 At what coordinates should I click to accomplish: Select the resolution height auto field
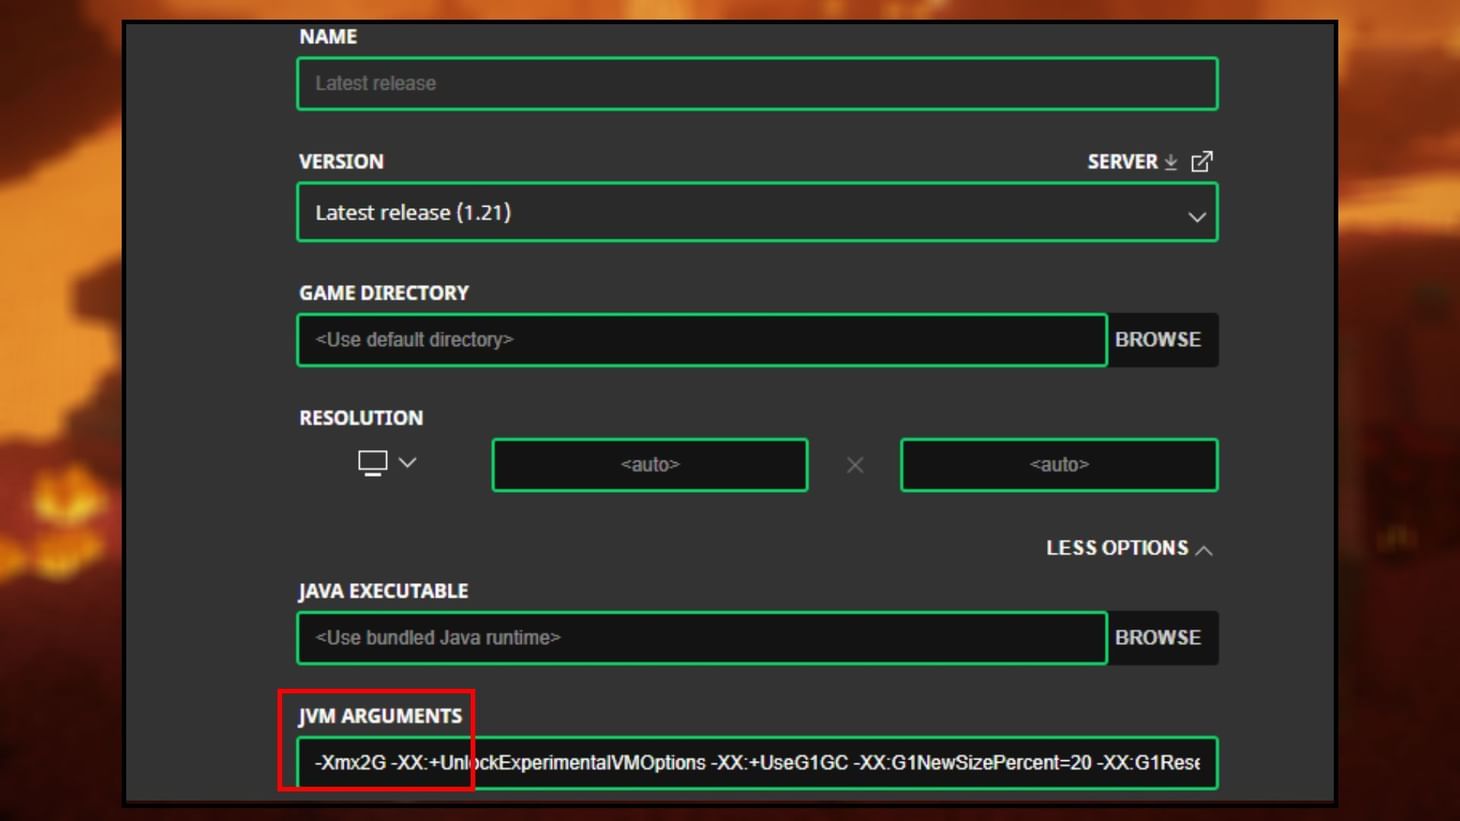(x=1059, y=464)
